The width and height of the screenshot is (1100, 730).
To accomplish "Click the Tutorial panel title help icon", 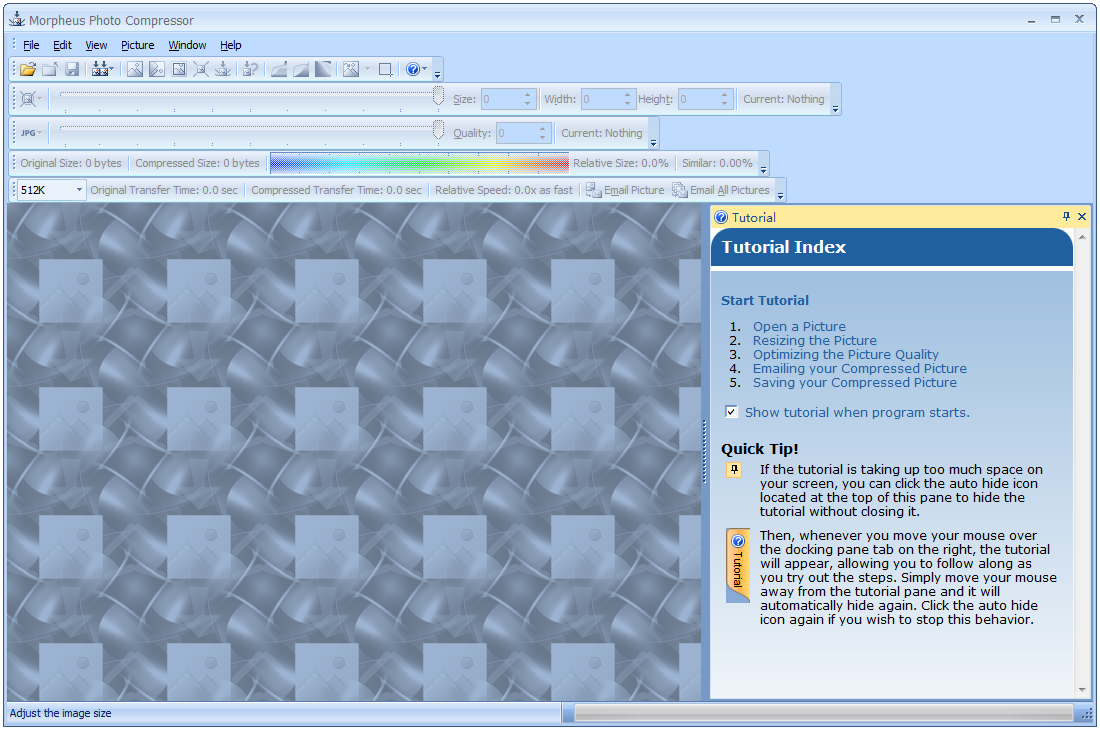I will 721,217.
